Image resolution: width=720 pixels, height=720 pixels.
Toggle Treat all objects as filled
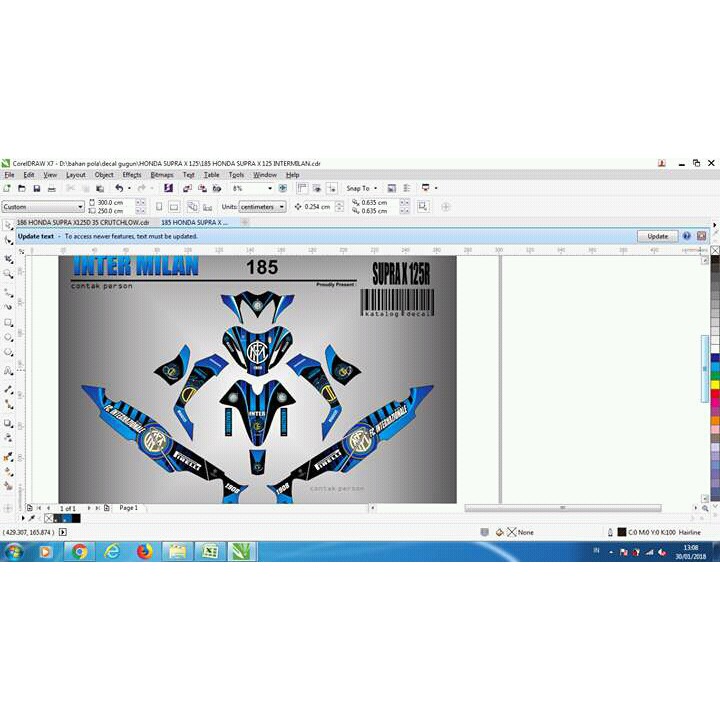pos(422,206)
